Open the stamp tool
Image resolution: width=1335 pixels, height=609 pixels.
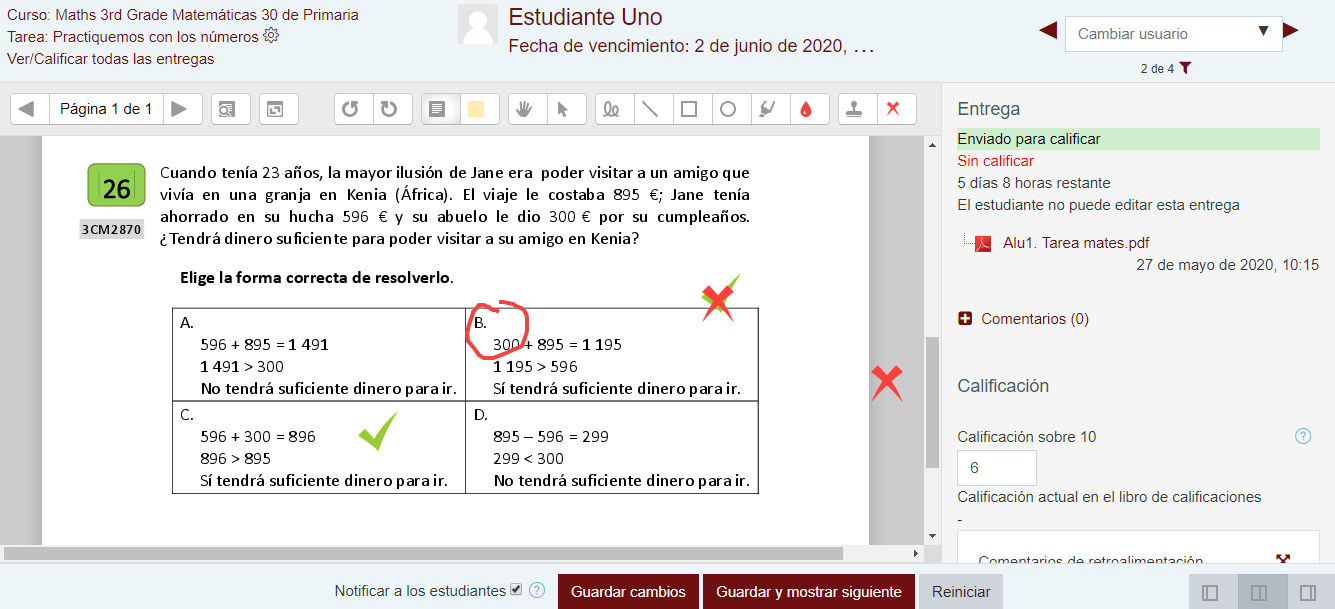point(857,109)
